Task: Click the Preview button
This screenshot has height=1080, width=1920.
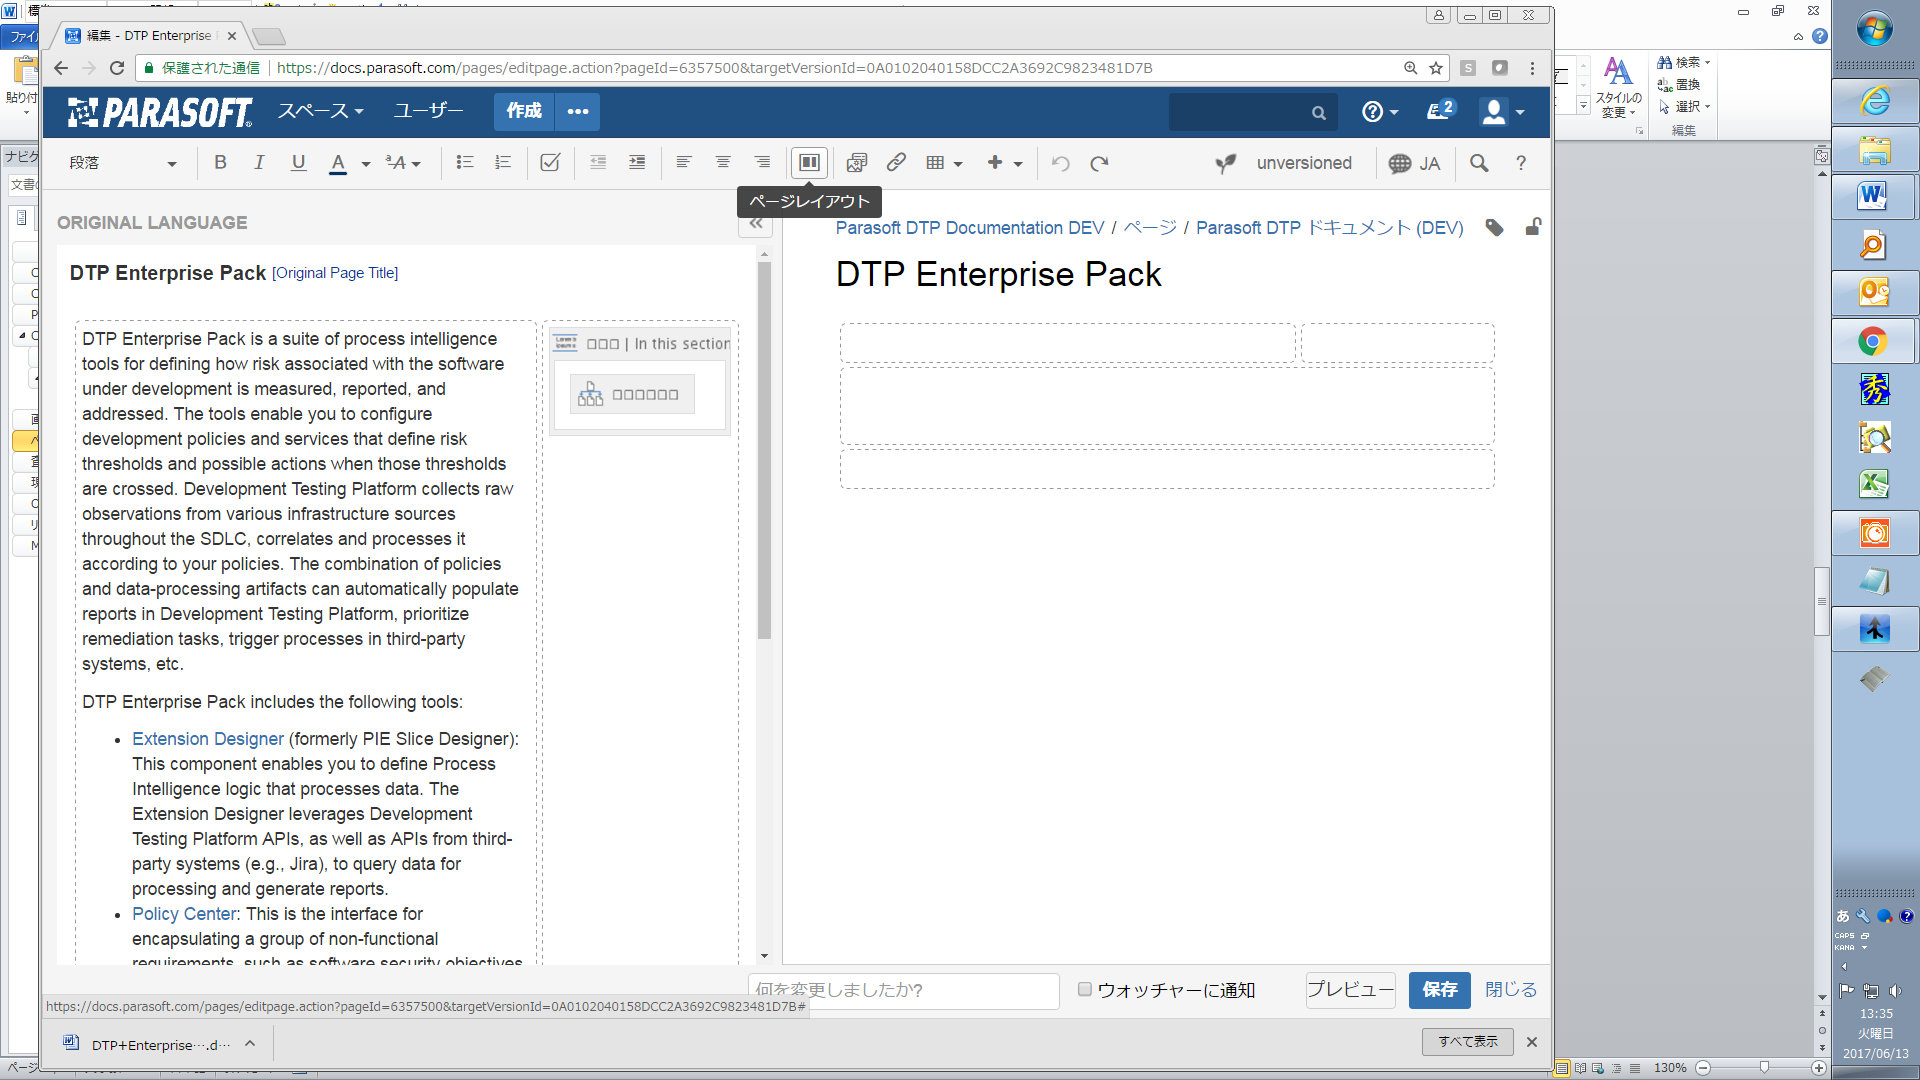Action: tap(1350, 990)
